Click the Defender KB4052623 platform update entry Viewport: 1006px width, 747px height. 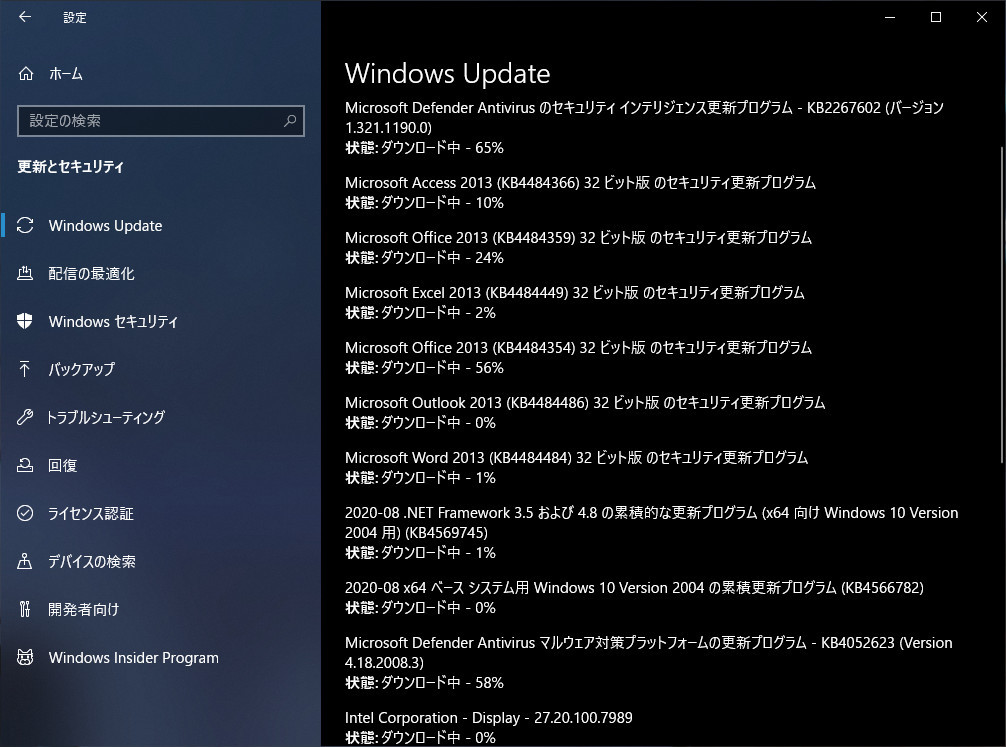pos(649,653)
